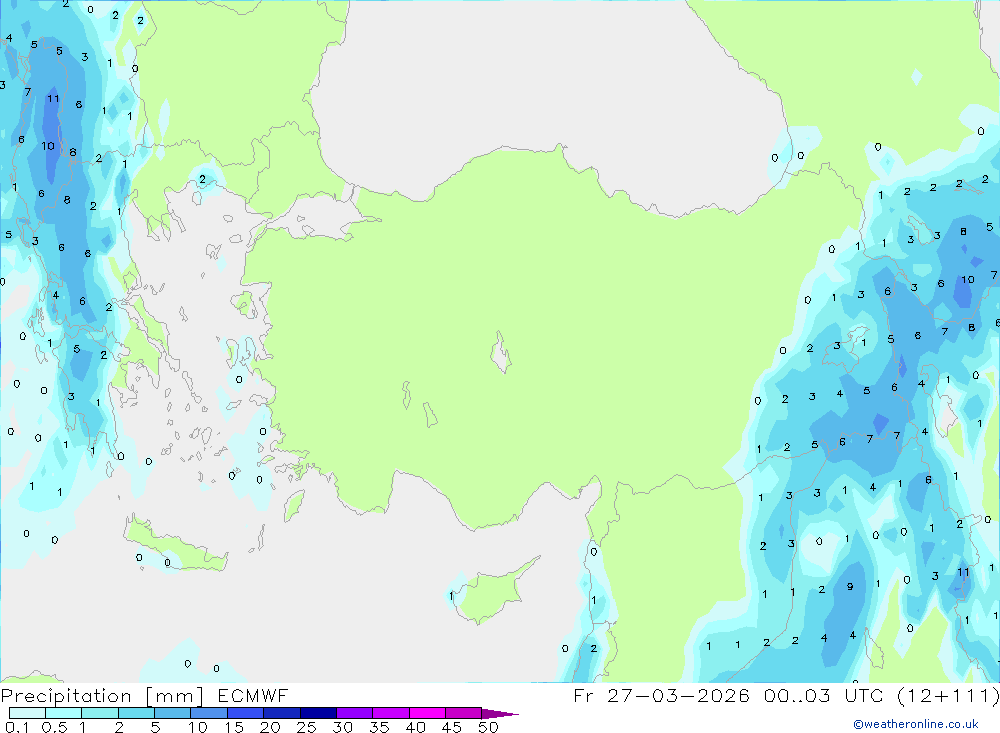Click the legend scale label "40"

[x=415, y=727]
